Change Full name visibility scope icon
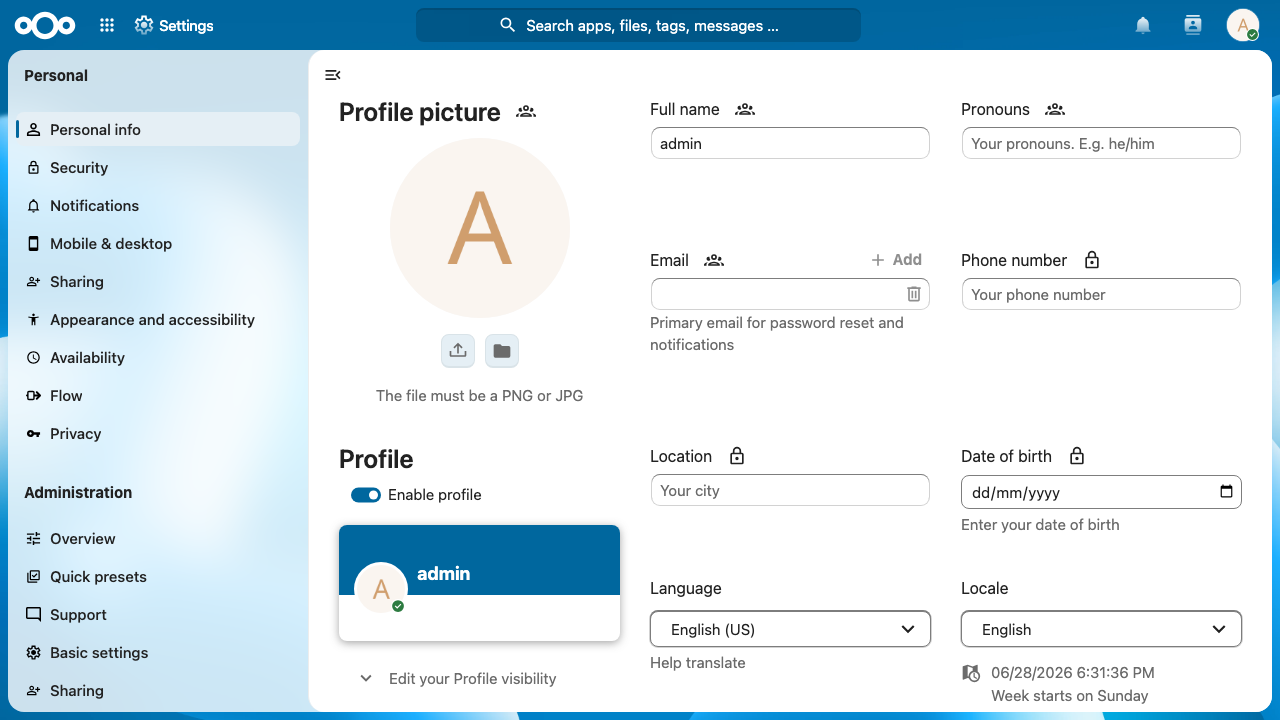Image resolution: width=1280 pixels, height=720 pixels. (744, 109)
